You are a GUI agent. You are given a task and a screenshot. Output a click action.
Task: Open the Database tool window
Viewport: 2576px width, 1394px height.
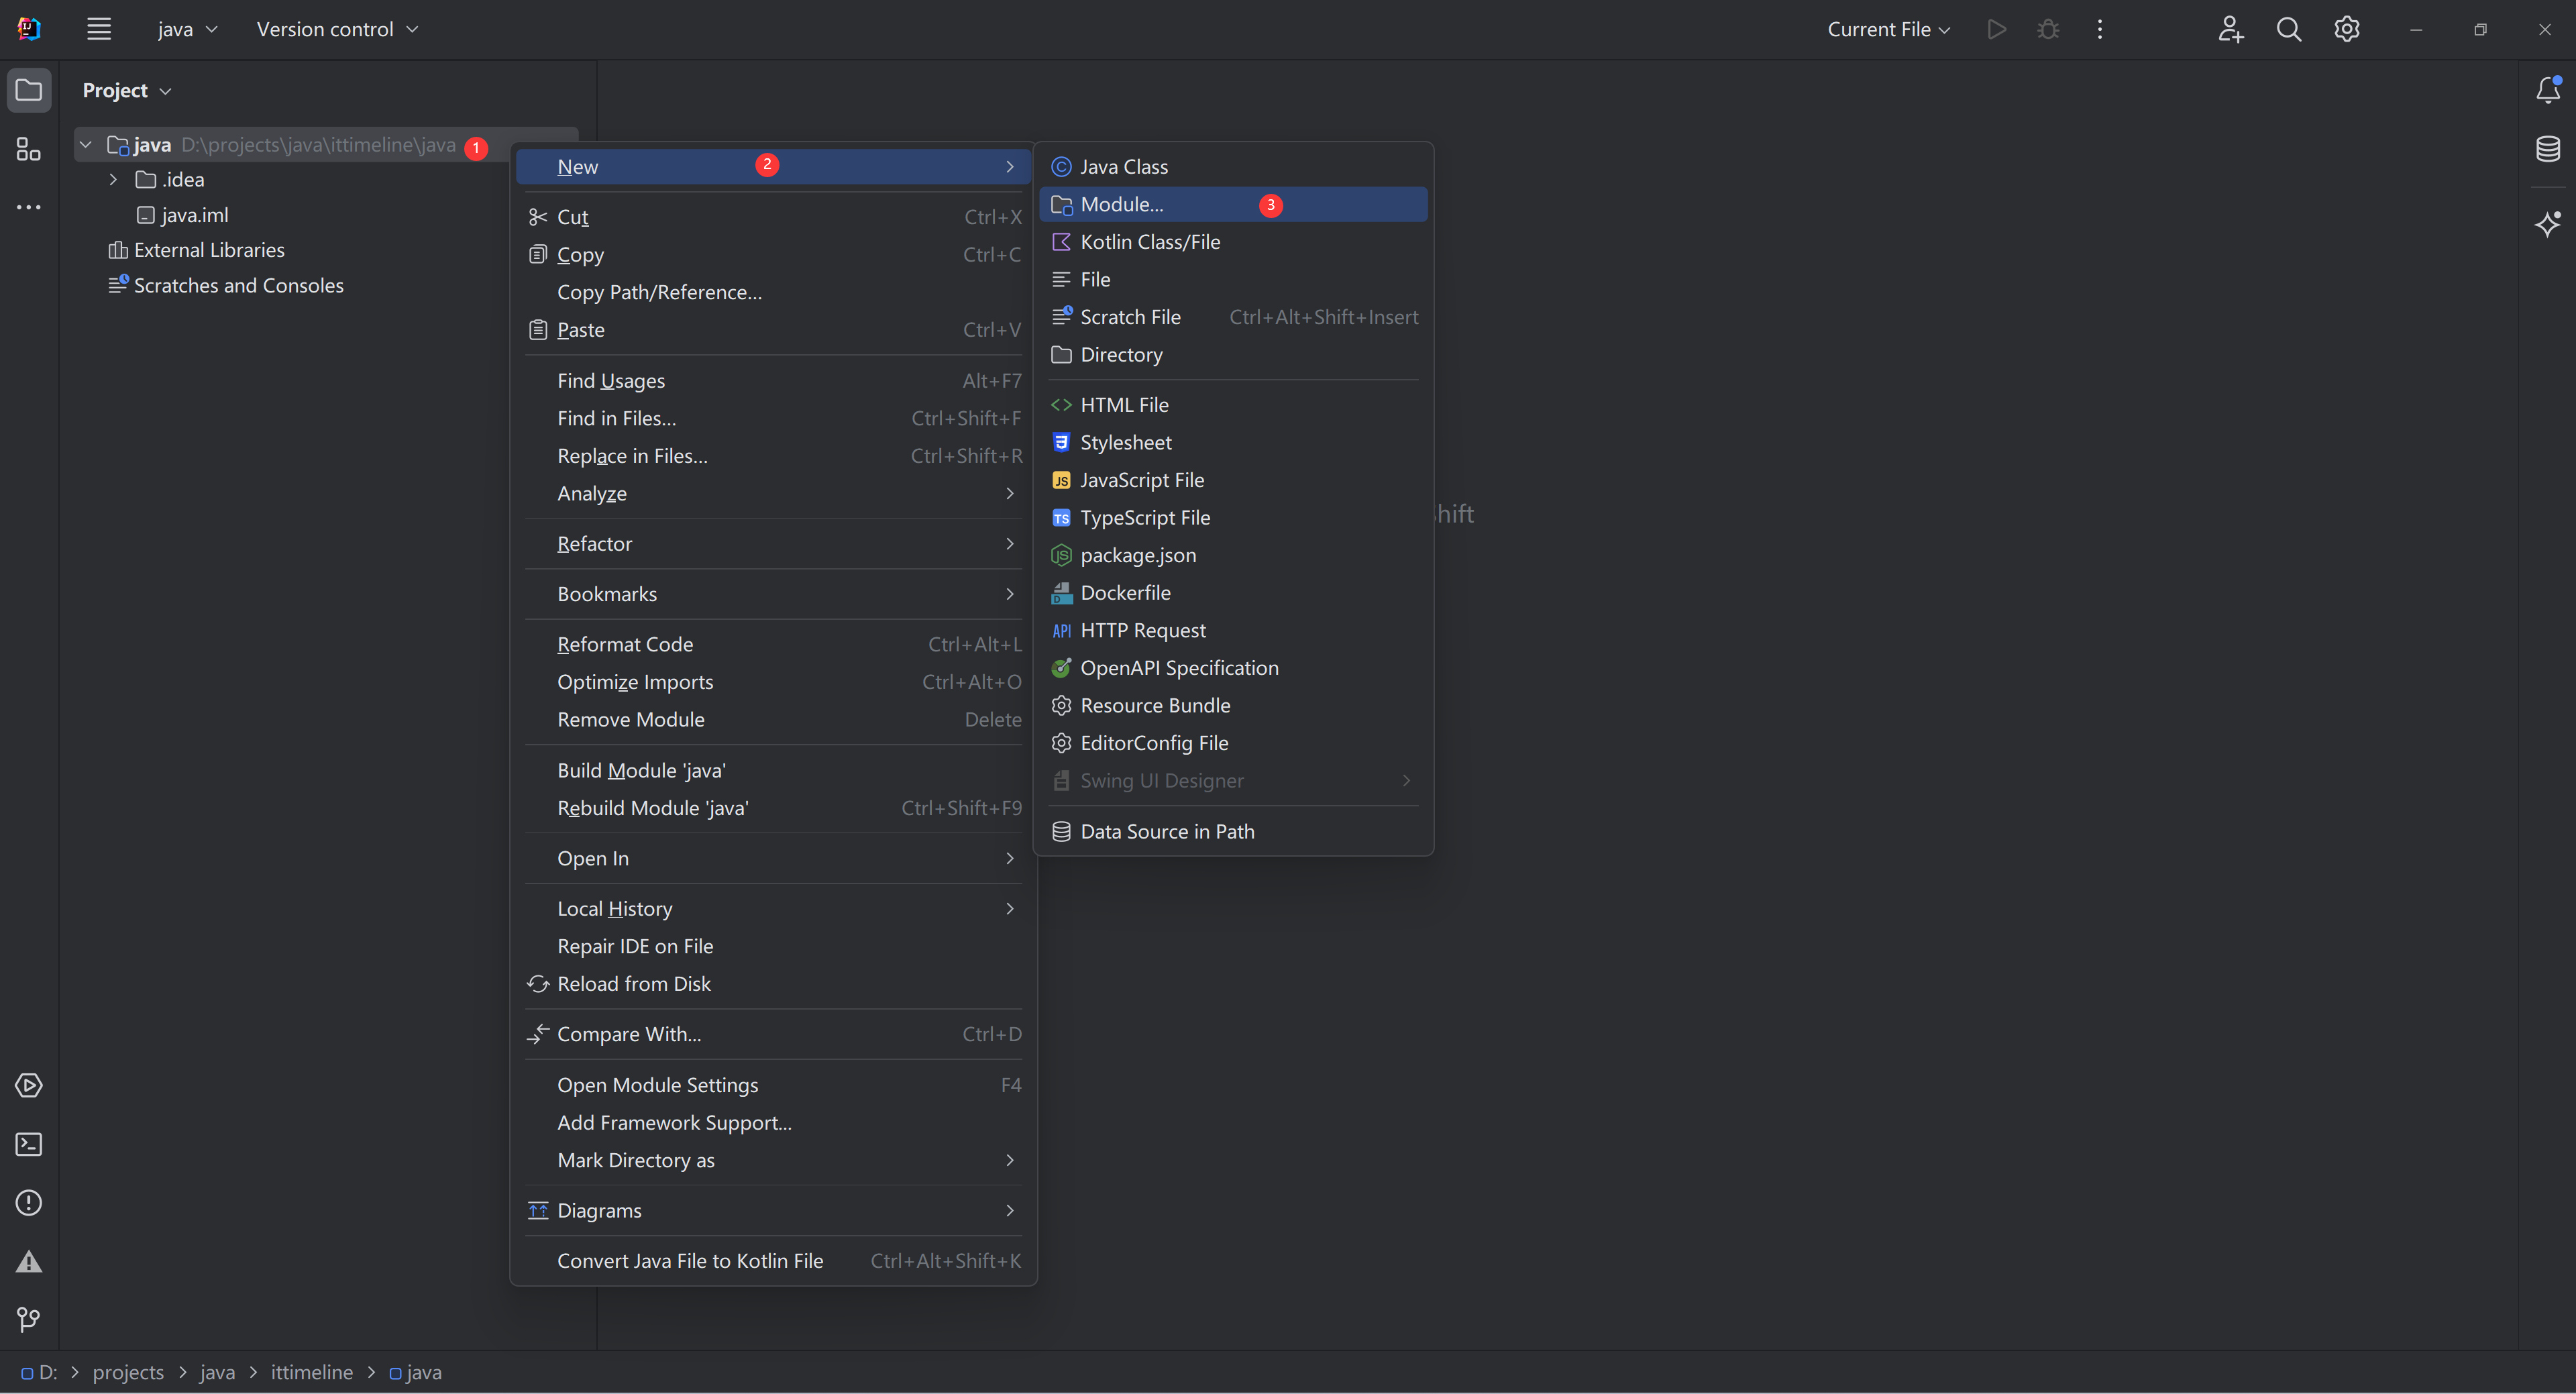point(2548,149)
